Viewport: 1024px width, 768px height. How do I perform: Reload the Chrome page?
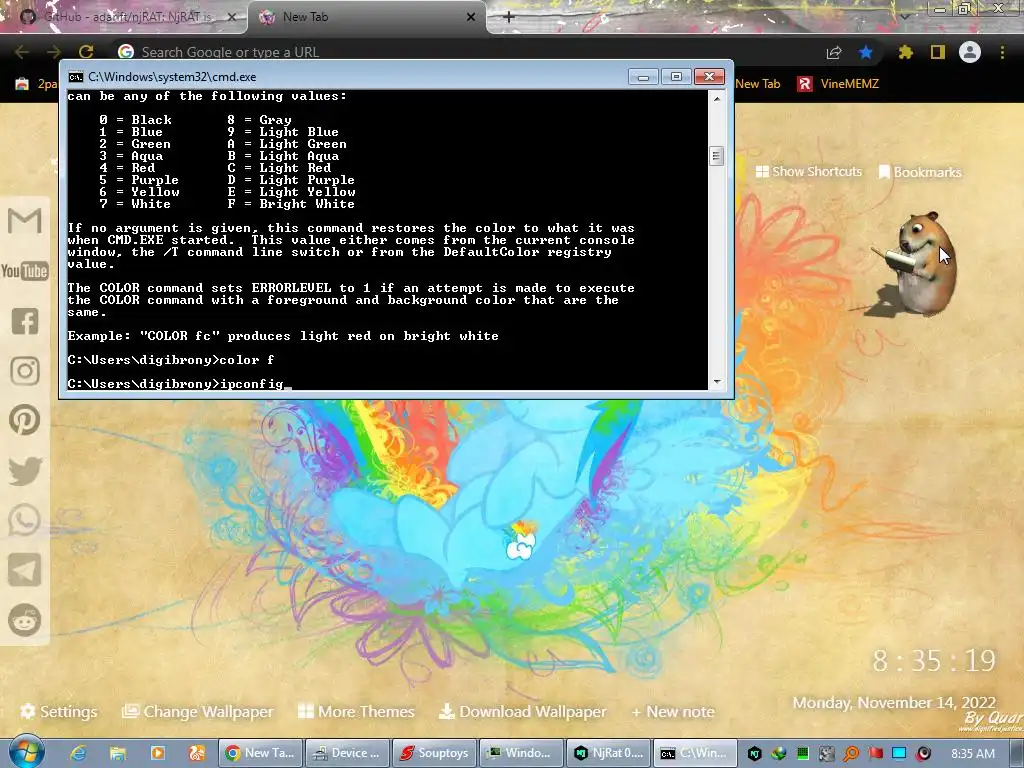click(86, 52)
